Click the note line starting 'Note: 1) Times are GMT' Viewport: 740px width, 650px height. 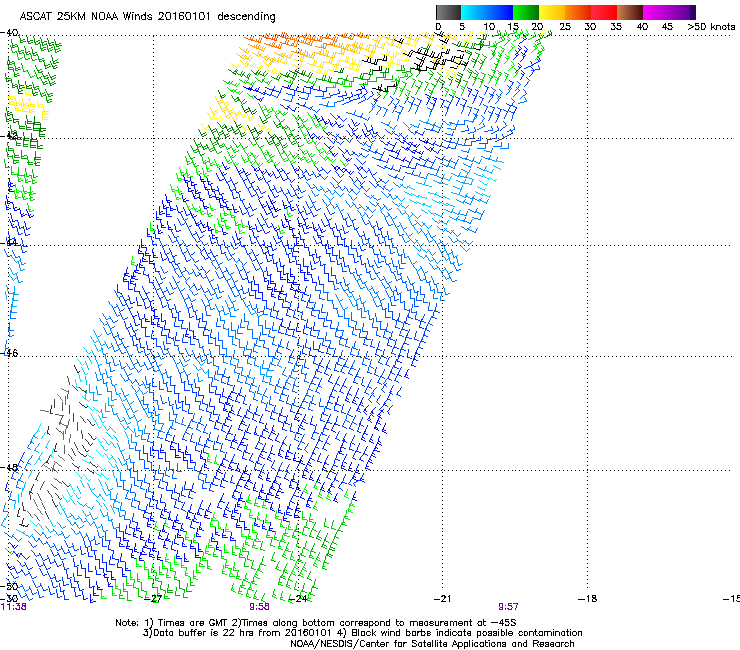point(316,623)
